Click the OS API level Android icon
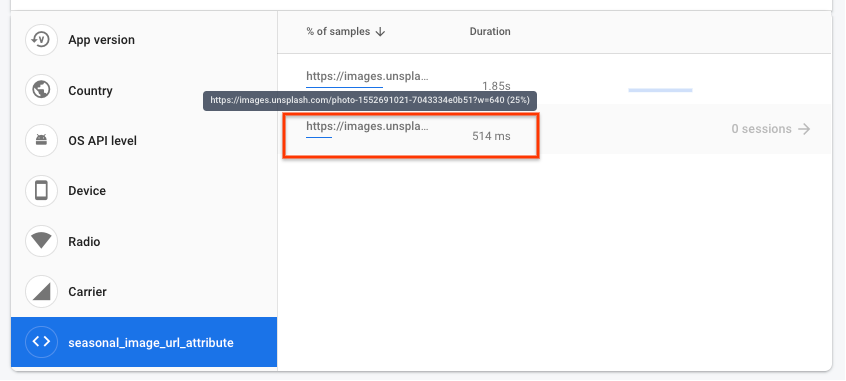 (x=41, y=140)
